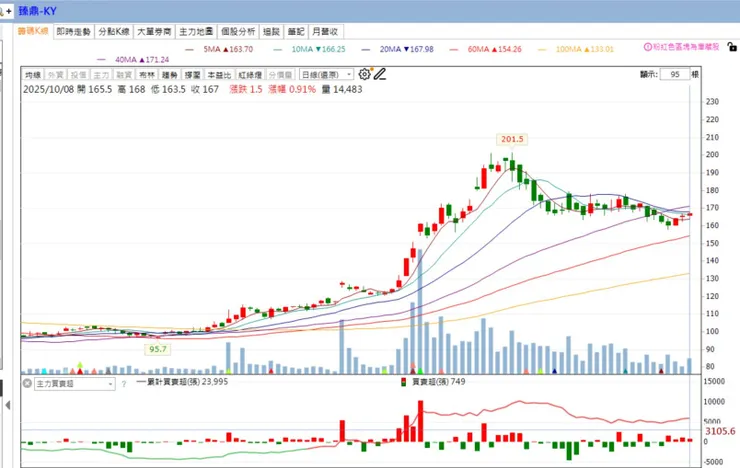This screenshot has width=740, height=468.
Task: Collapse side panel with left triangle arrow
Action: point(8,405)
